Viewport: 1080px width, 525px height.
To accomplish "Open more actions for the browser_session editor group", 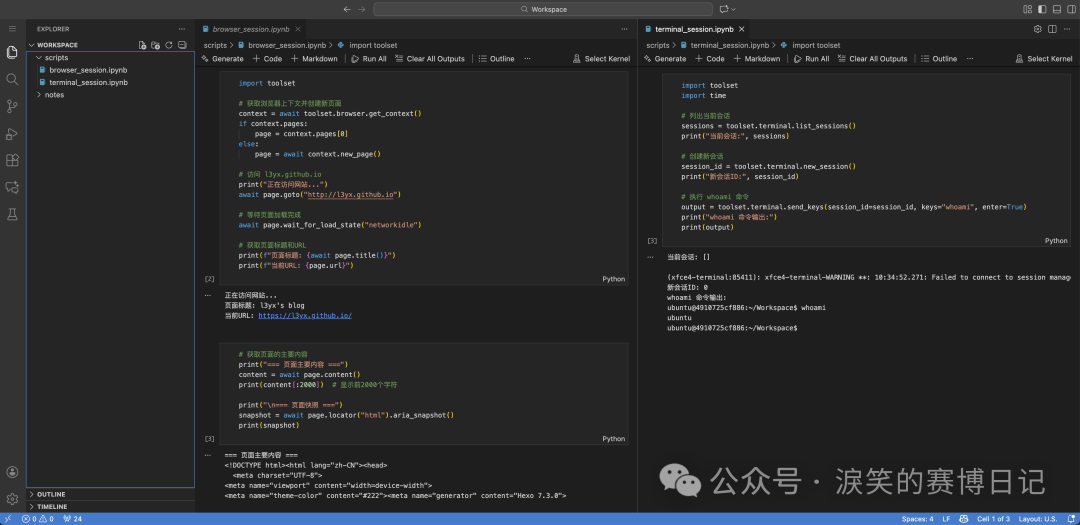I will coord(624,29).
